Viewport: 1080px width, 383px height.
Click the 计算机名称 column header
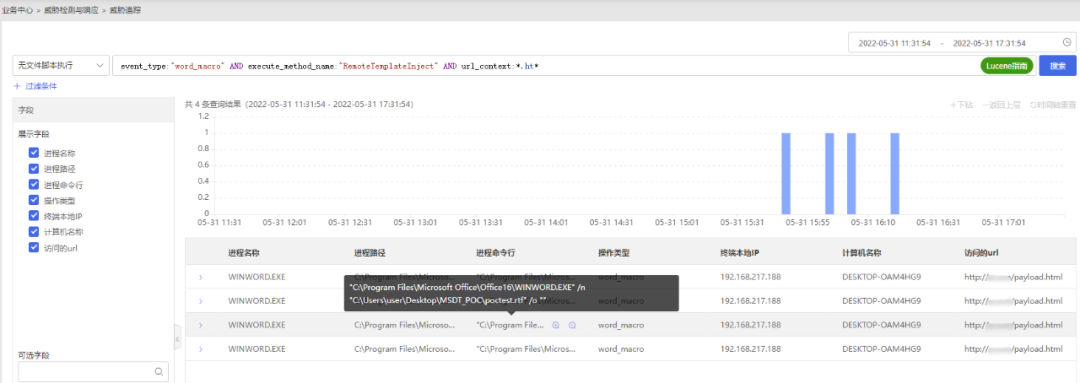click(x=862, y=253)
